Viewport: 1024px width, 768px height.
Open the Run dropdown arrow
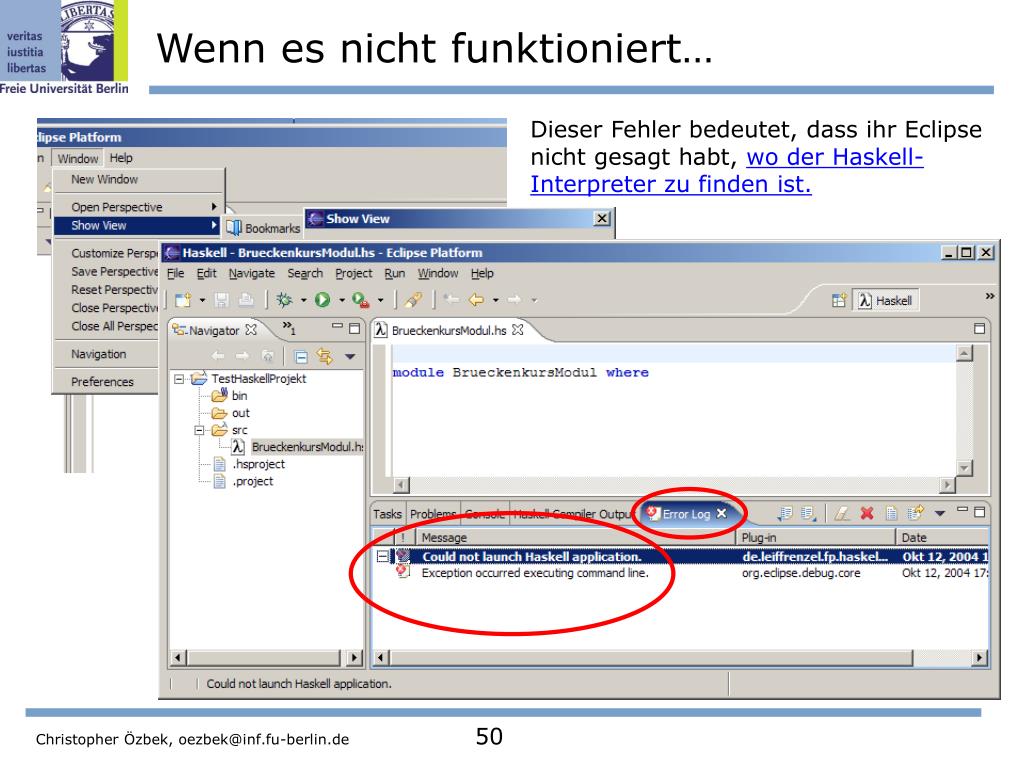pos(342,300)
